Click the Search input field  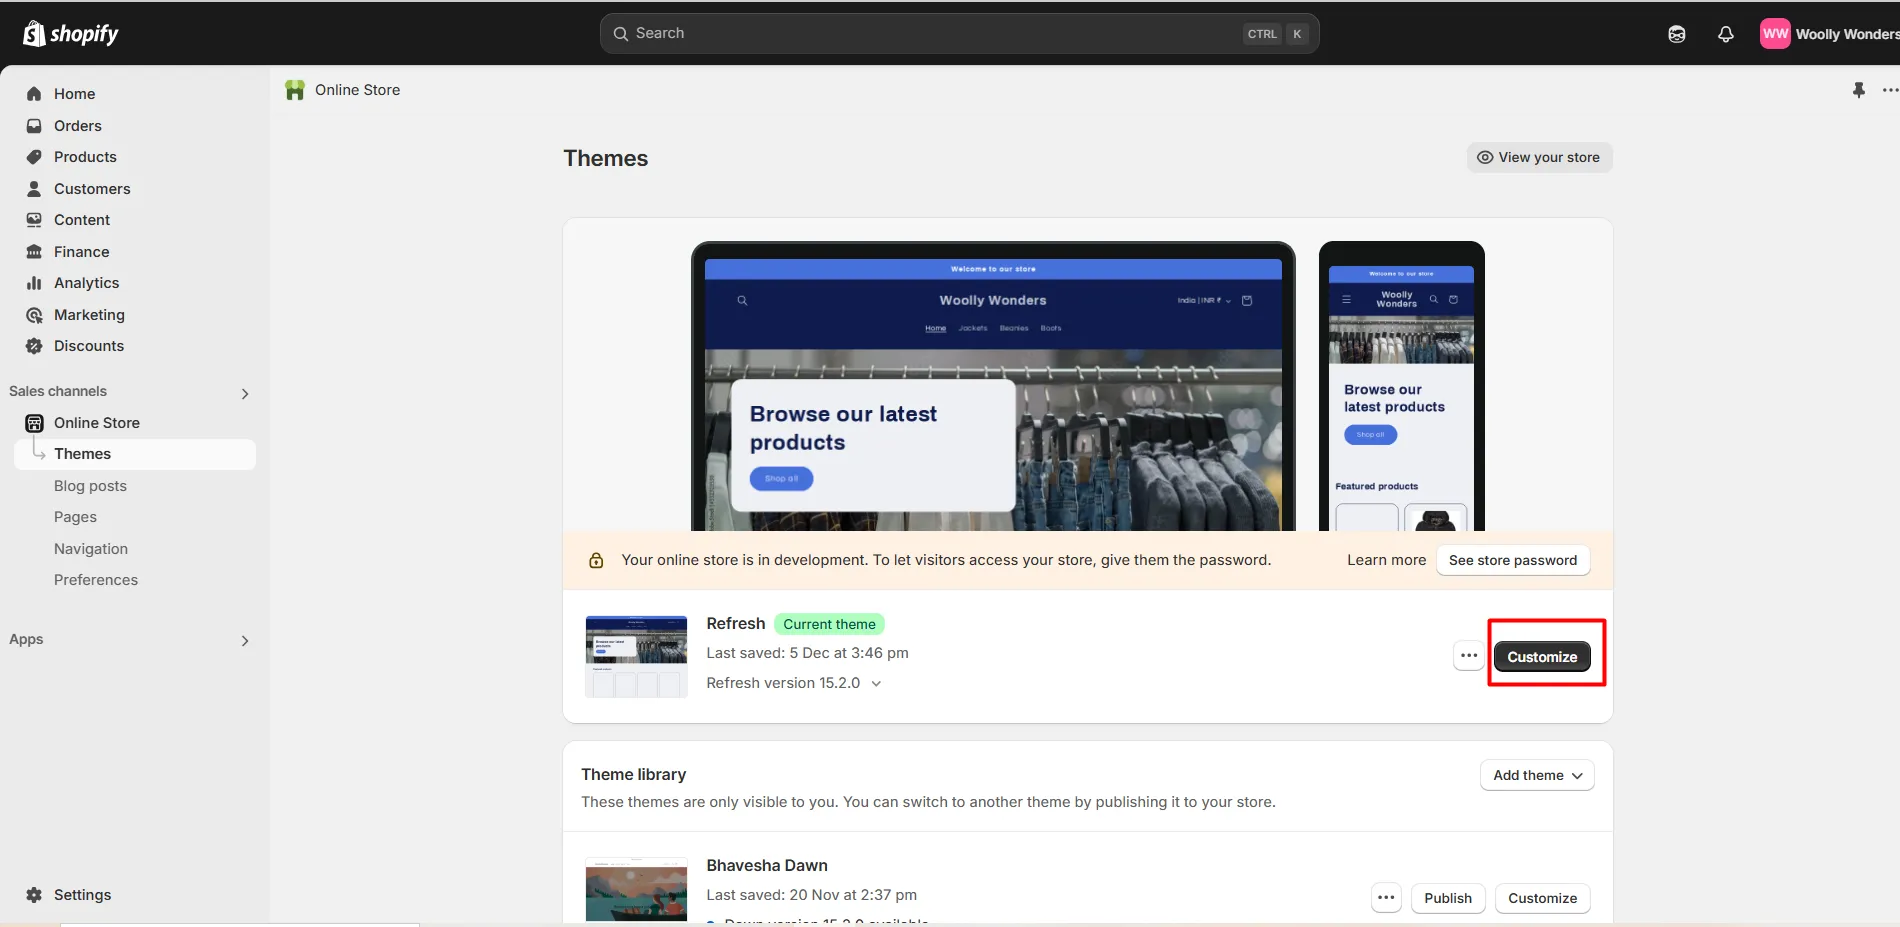[930, 34]
